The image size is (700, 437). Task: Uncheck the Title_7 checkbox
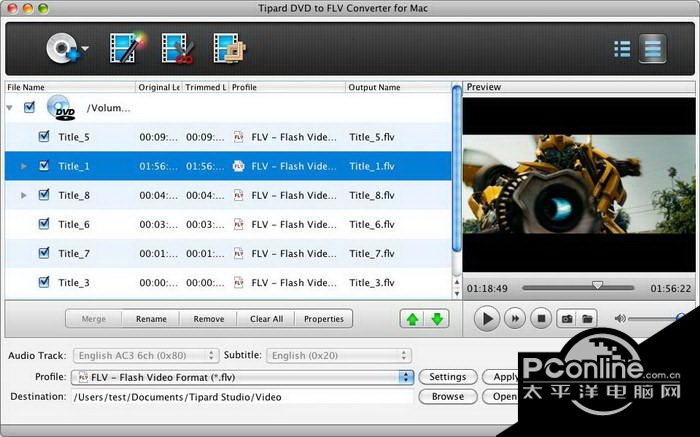tap(44, 253)
